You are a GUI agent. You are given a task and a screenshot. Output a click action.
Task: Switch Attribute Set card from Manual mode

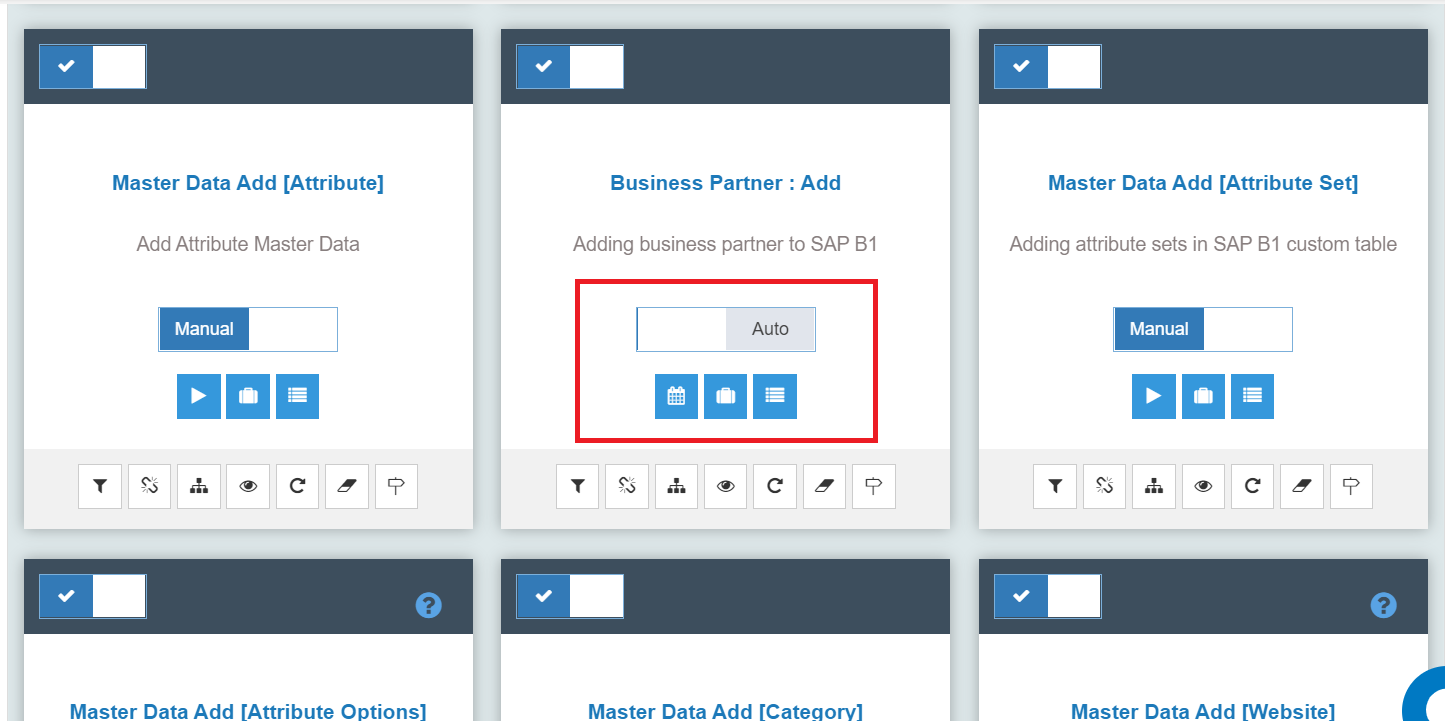click(x=1203, y=329)
